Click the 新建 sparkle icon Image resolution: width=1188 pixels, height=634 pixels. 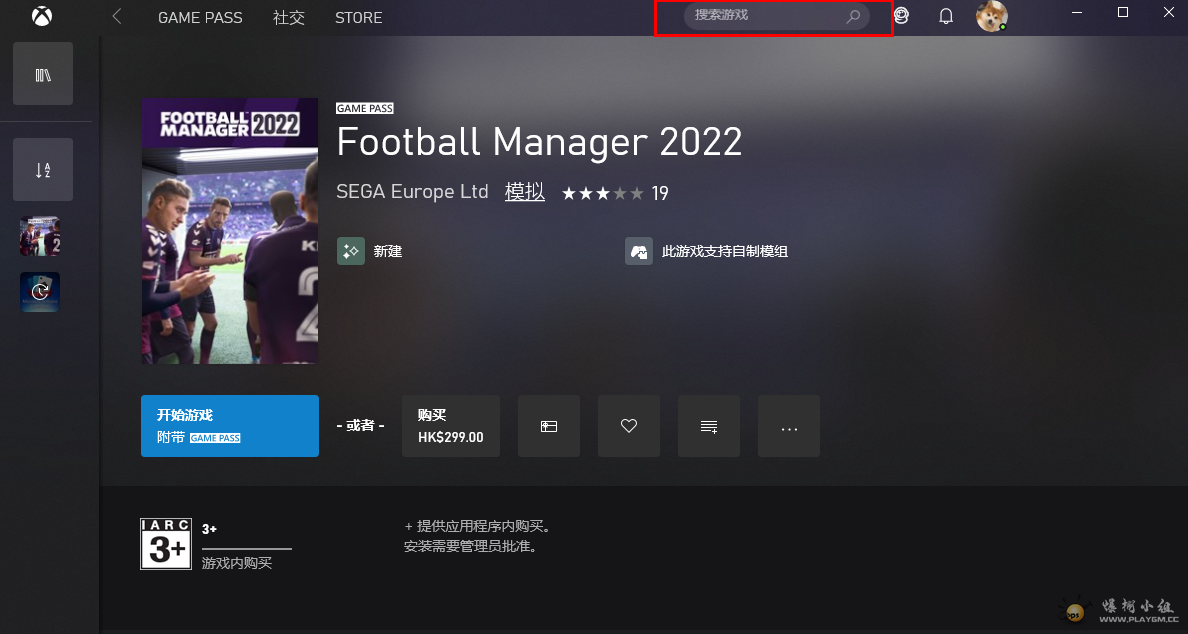pyautogui.click(x=351, y=251)
